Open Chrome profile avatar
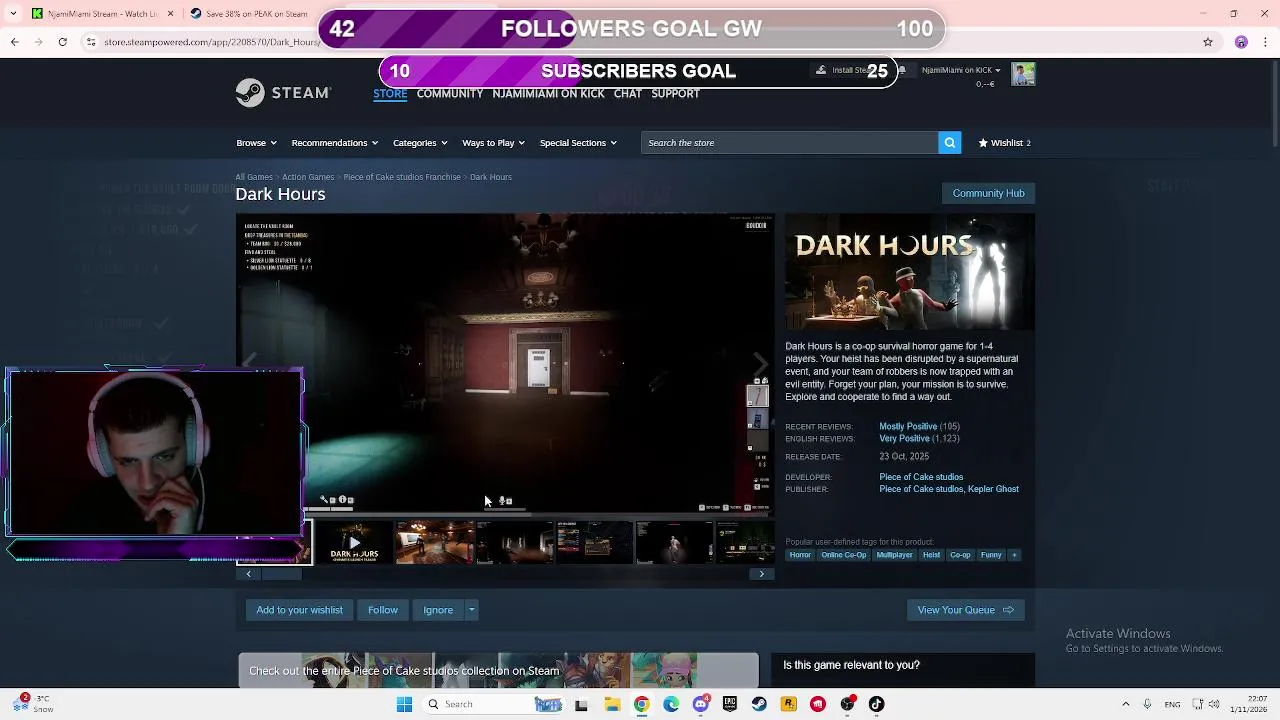 tap(1241, 42)
